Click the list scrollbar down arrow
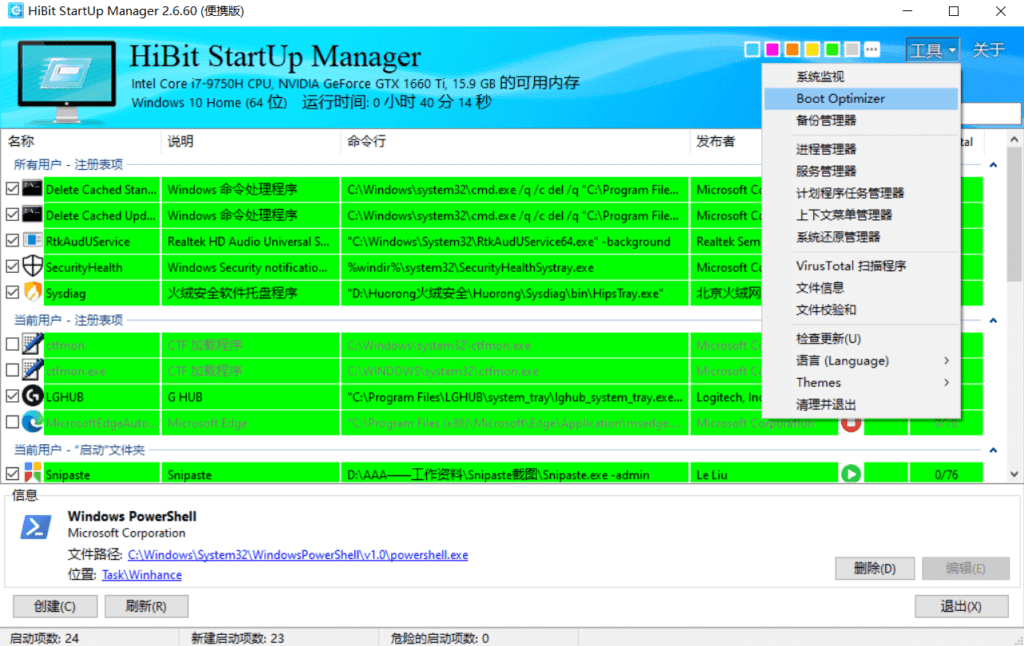 pos(1014,475)
